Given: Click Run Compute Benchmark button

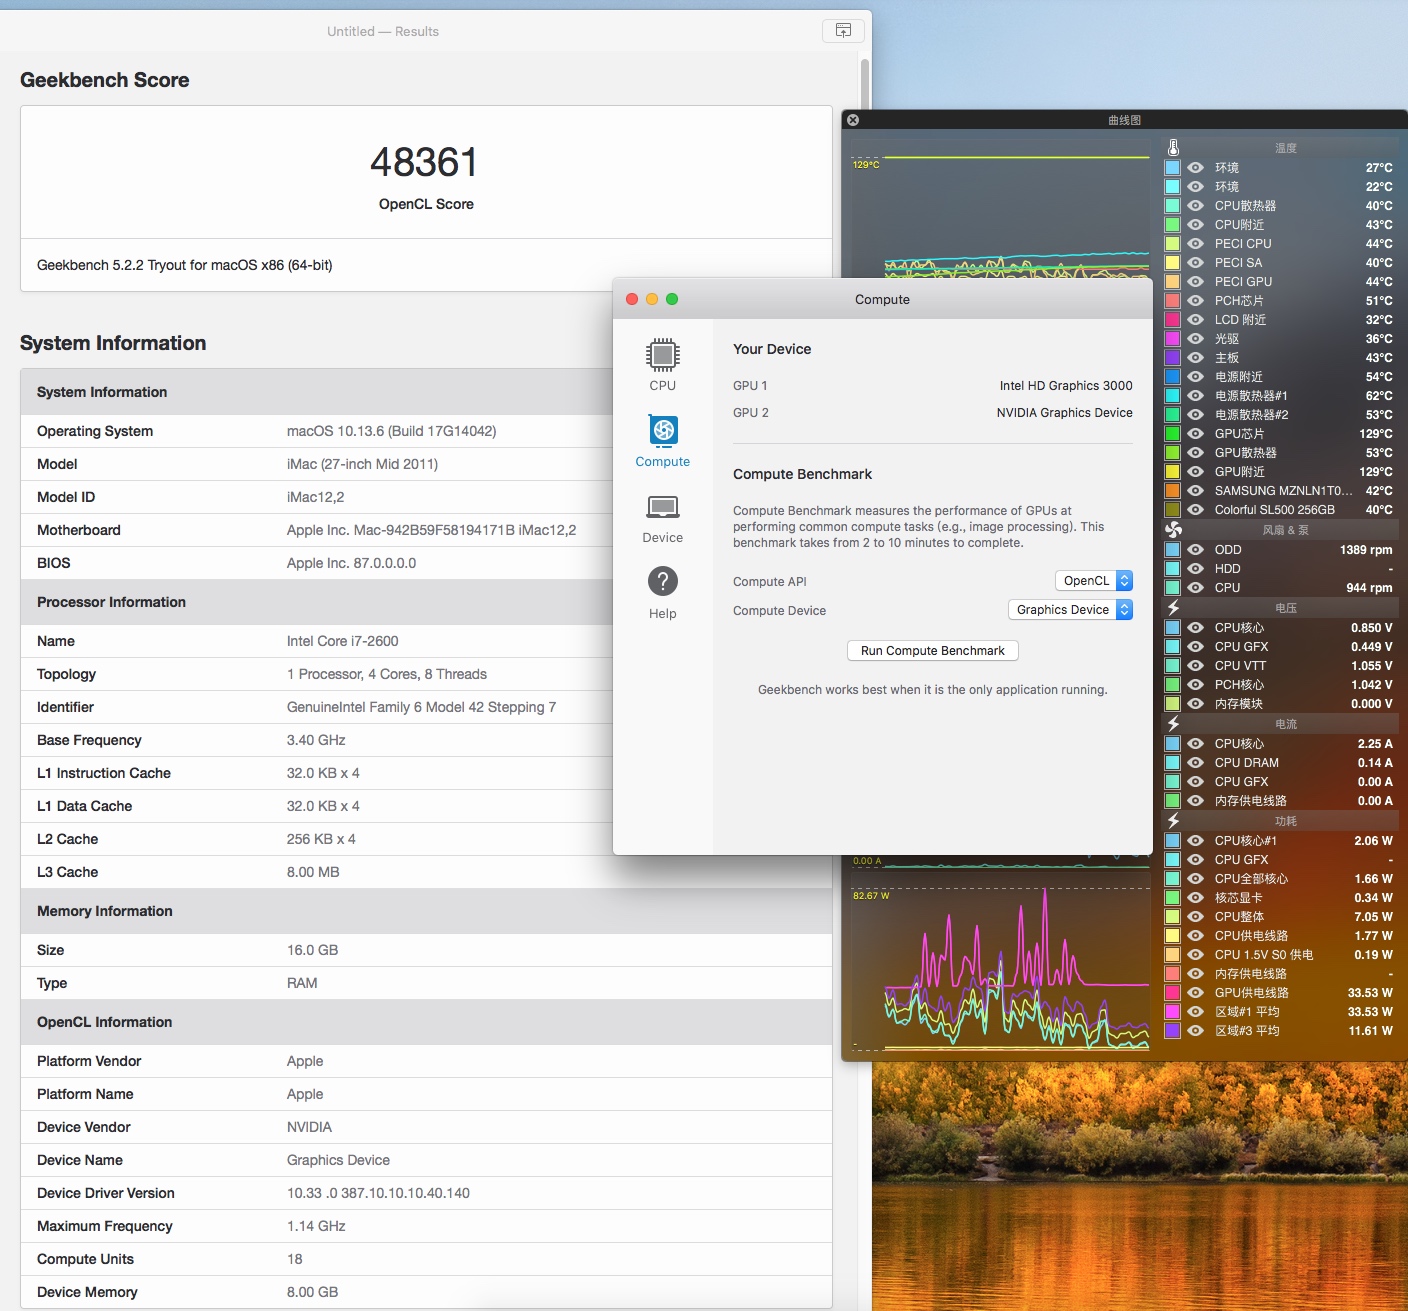Looking at the screenshot, I should (x=932, y=651).
